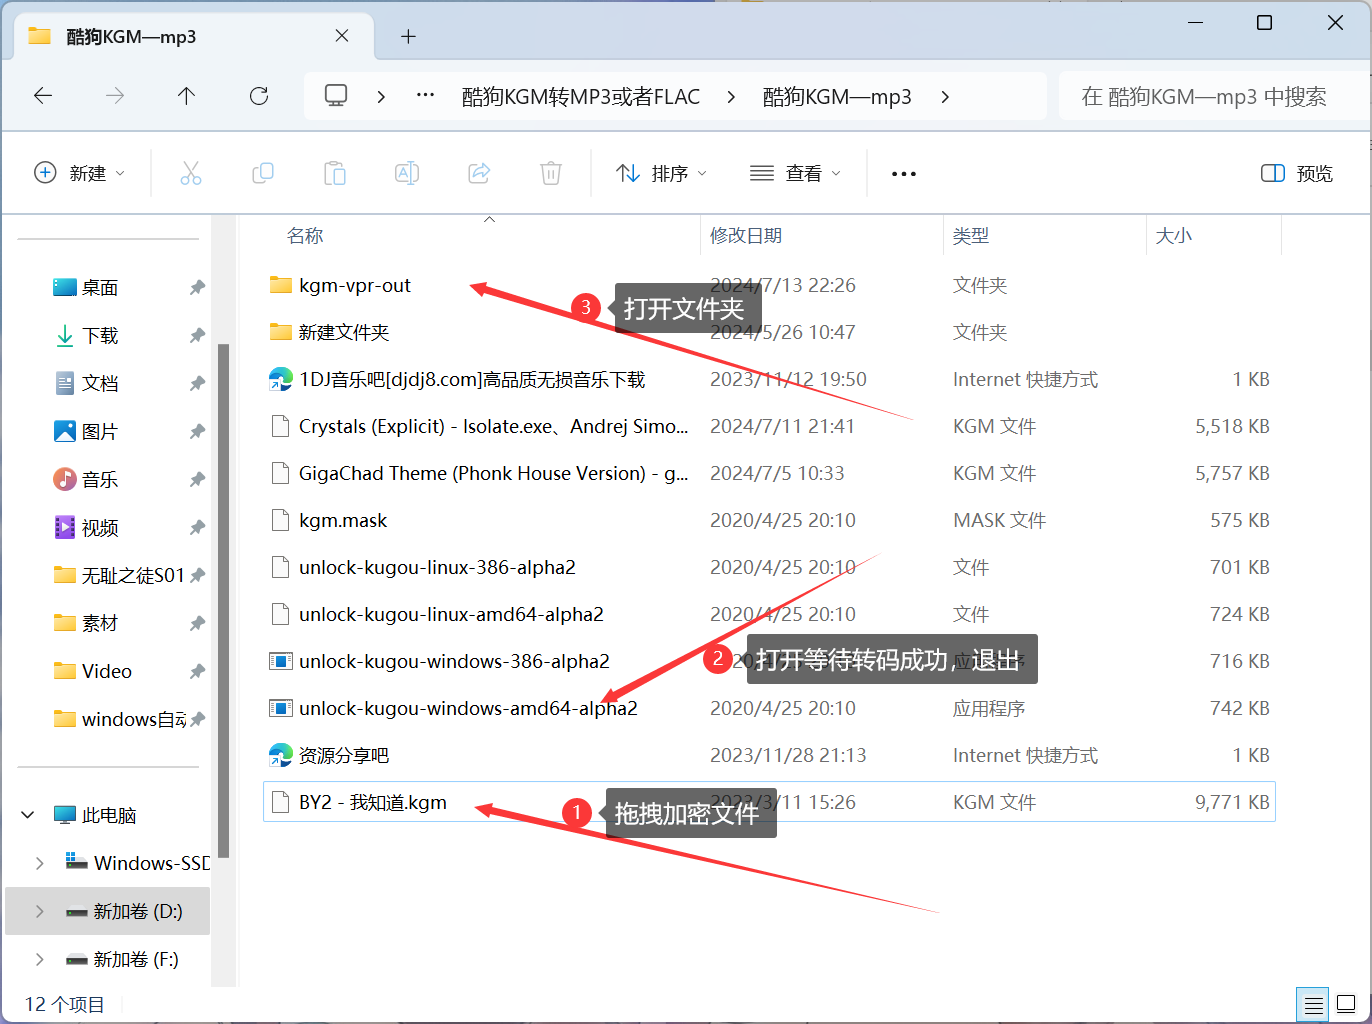Unpin 下载 pin icon in sidebar
This screenshot has width=1372, height=1024.
(197, 335)
